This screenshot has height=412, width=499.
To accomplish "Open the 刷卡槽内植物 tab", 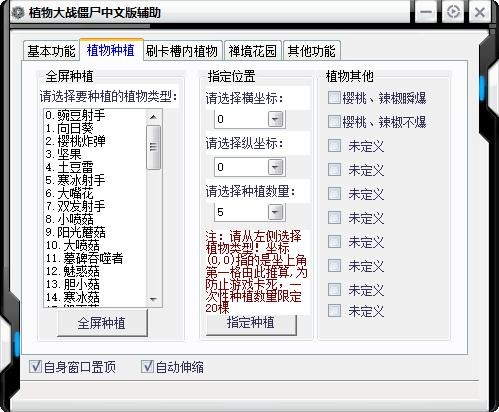I will [x=182, y=51].
